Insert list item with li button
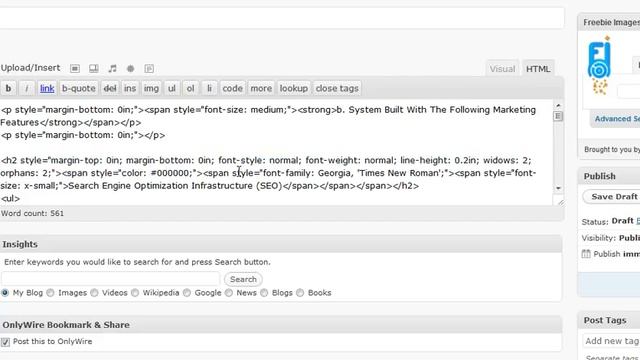Screen dimensions: 640x360 209,88
